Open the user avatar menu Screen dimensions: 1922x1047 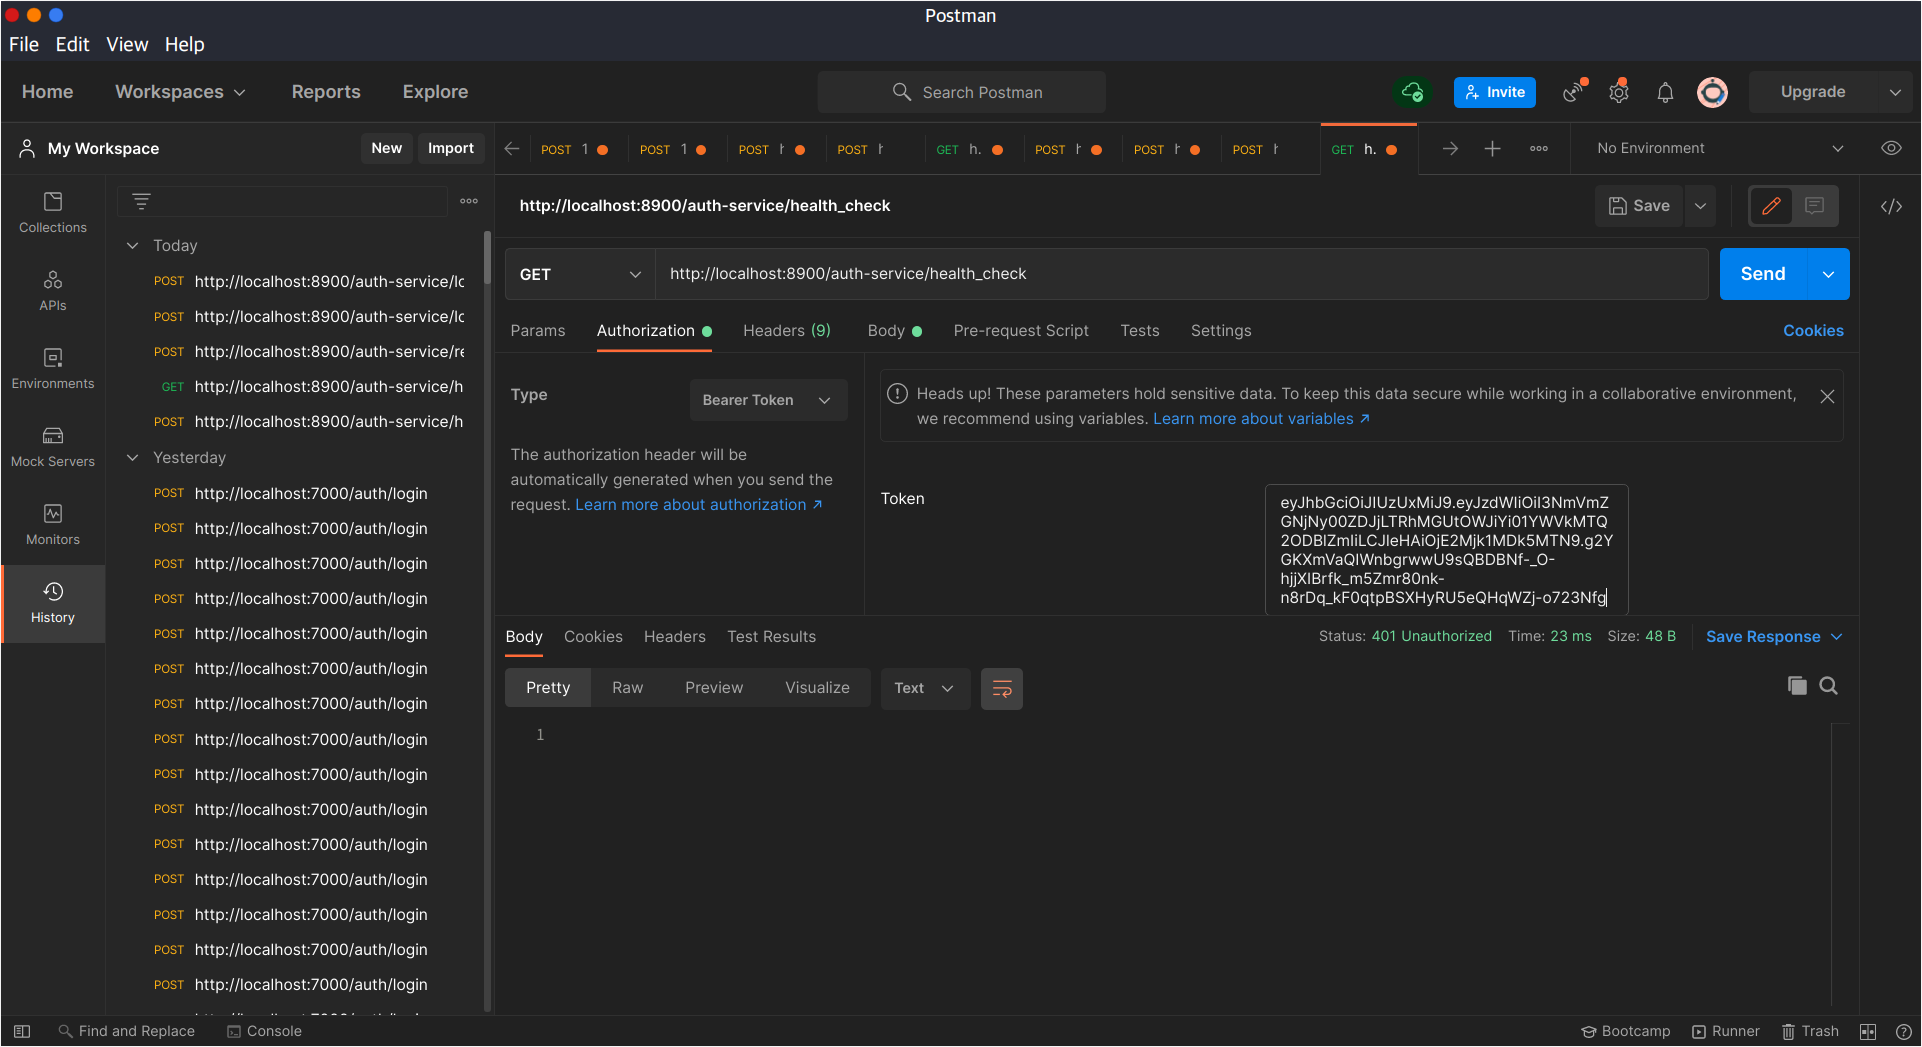[1712, 92]
